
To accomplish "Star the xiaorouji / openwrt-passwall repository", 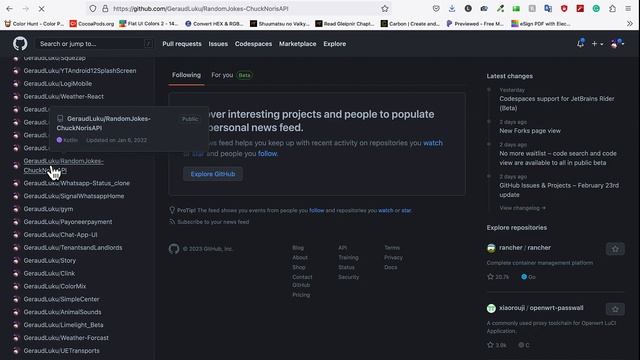I will (x=615, y=309).
